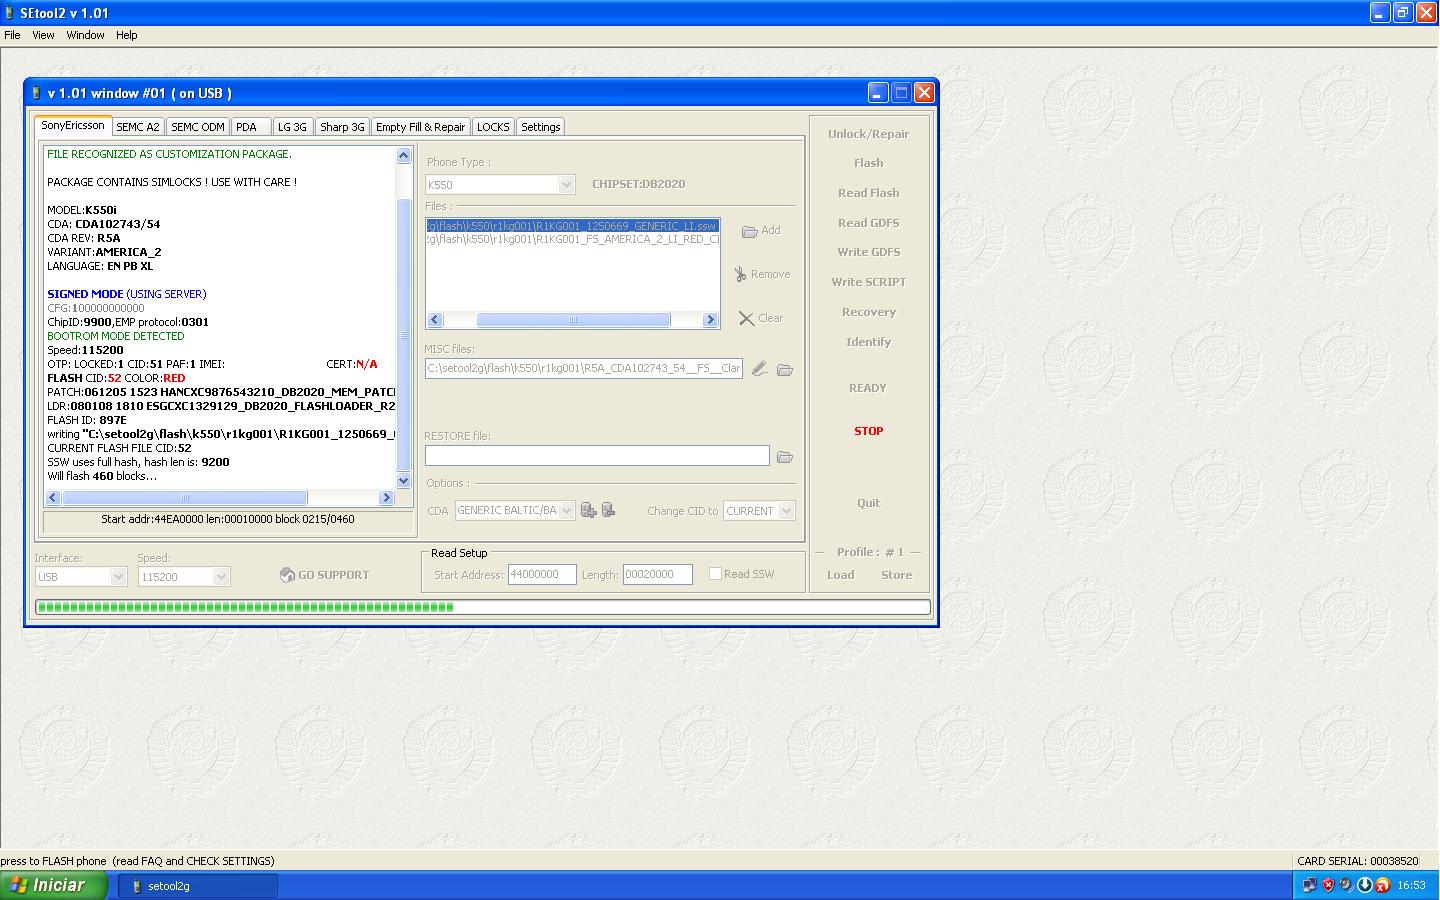Click the Read GDFS button
1440x900 pixels.
coord(868,223)
